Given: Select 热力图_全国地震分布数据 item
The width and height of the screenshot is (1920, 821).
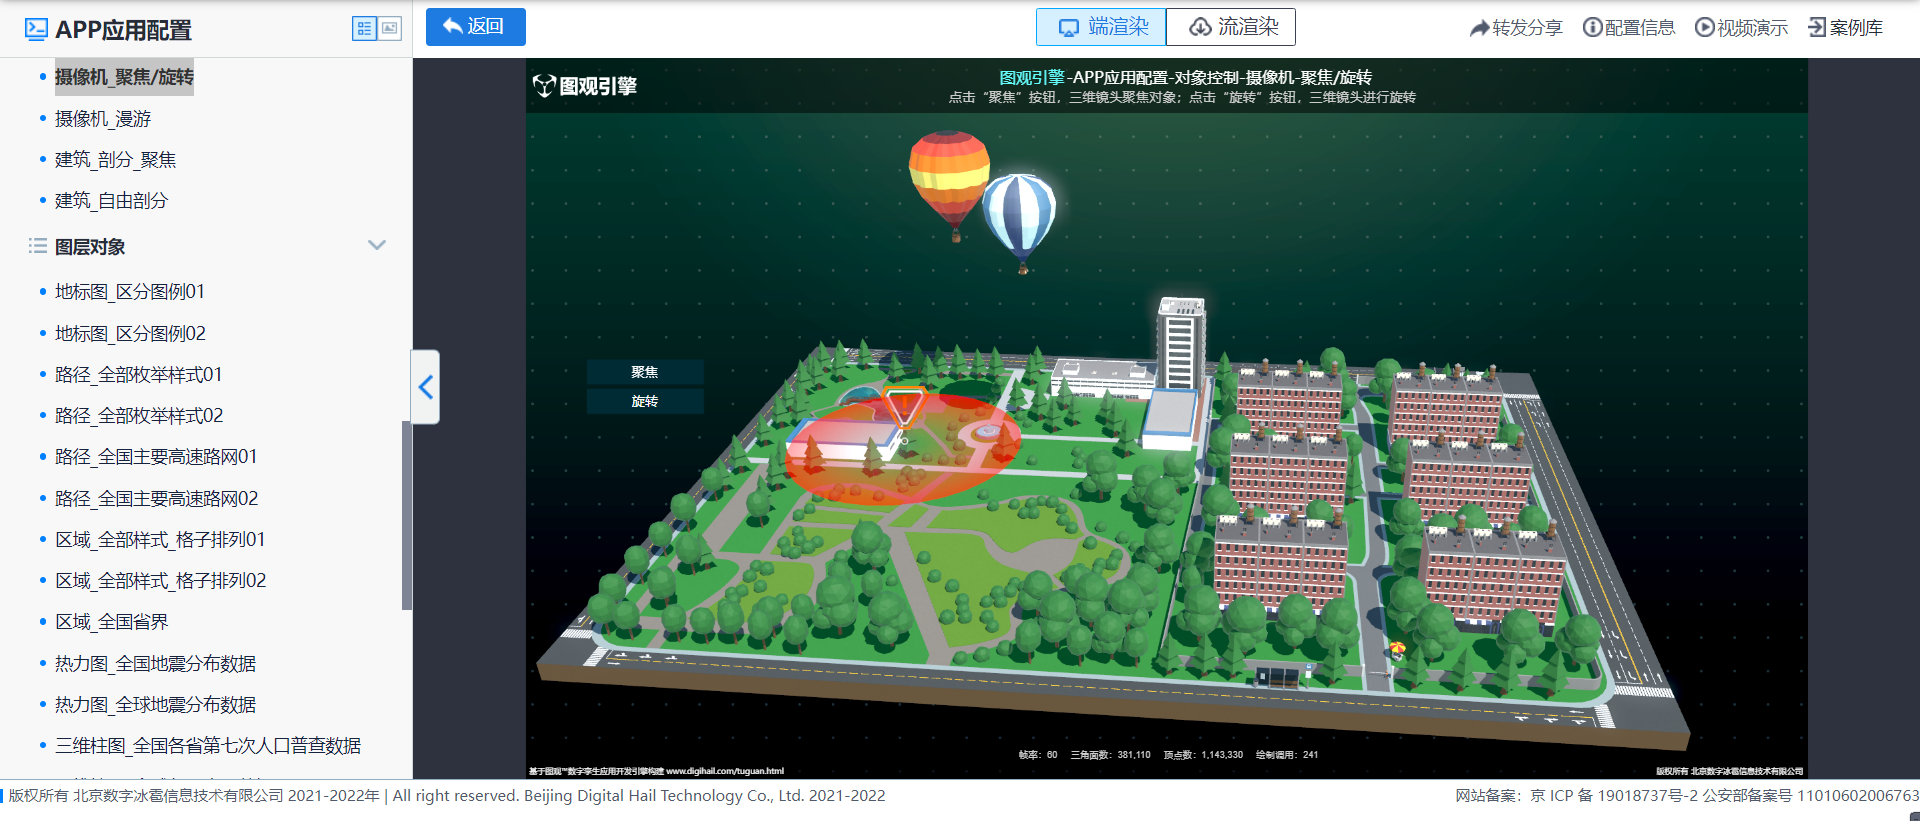Looking at the screenshot, I should pos(155,664).
